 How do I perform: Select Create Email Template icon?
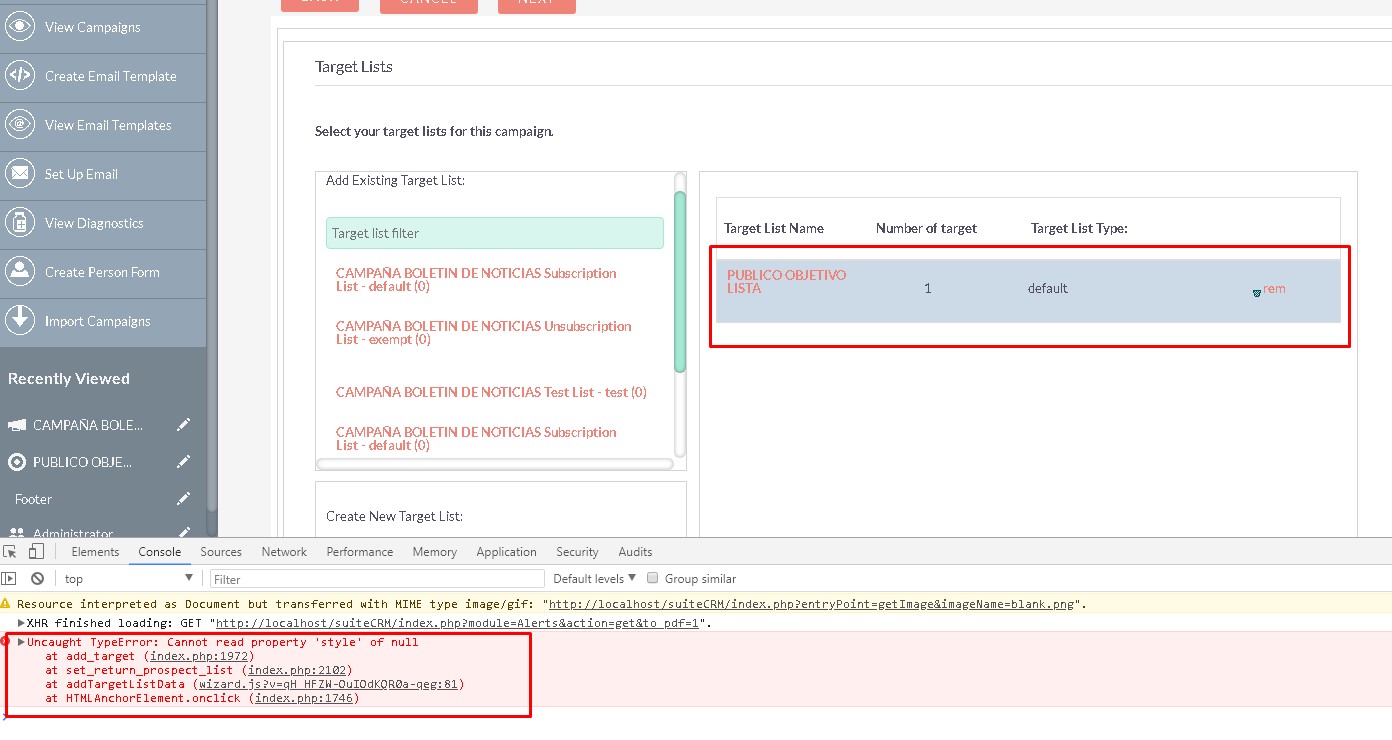(20, 76)
